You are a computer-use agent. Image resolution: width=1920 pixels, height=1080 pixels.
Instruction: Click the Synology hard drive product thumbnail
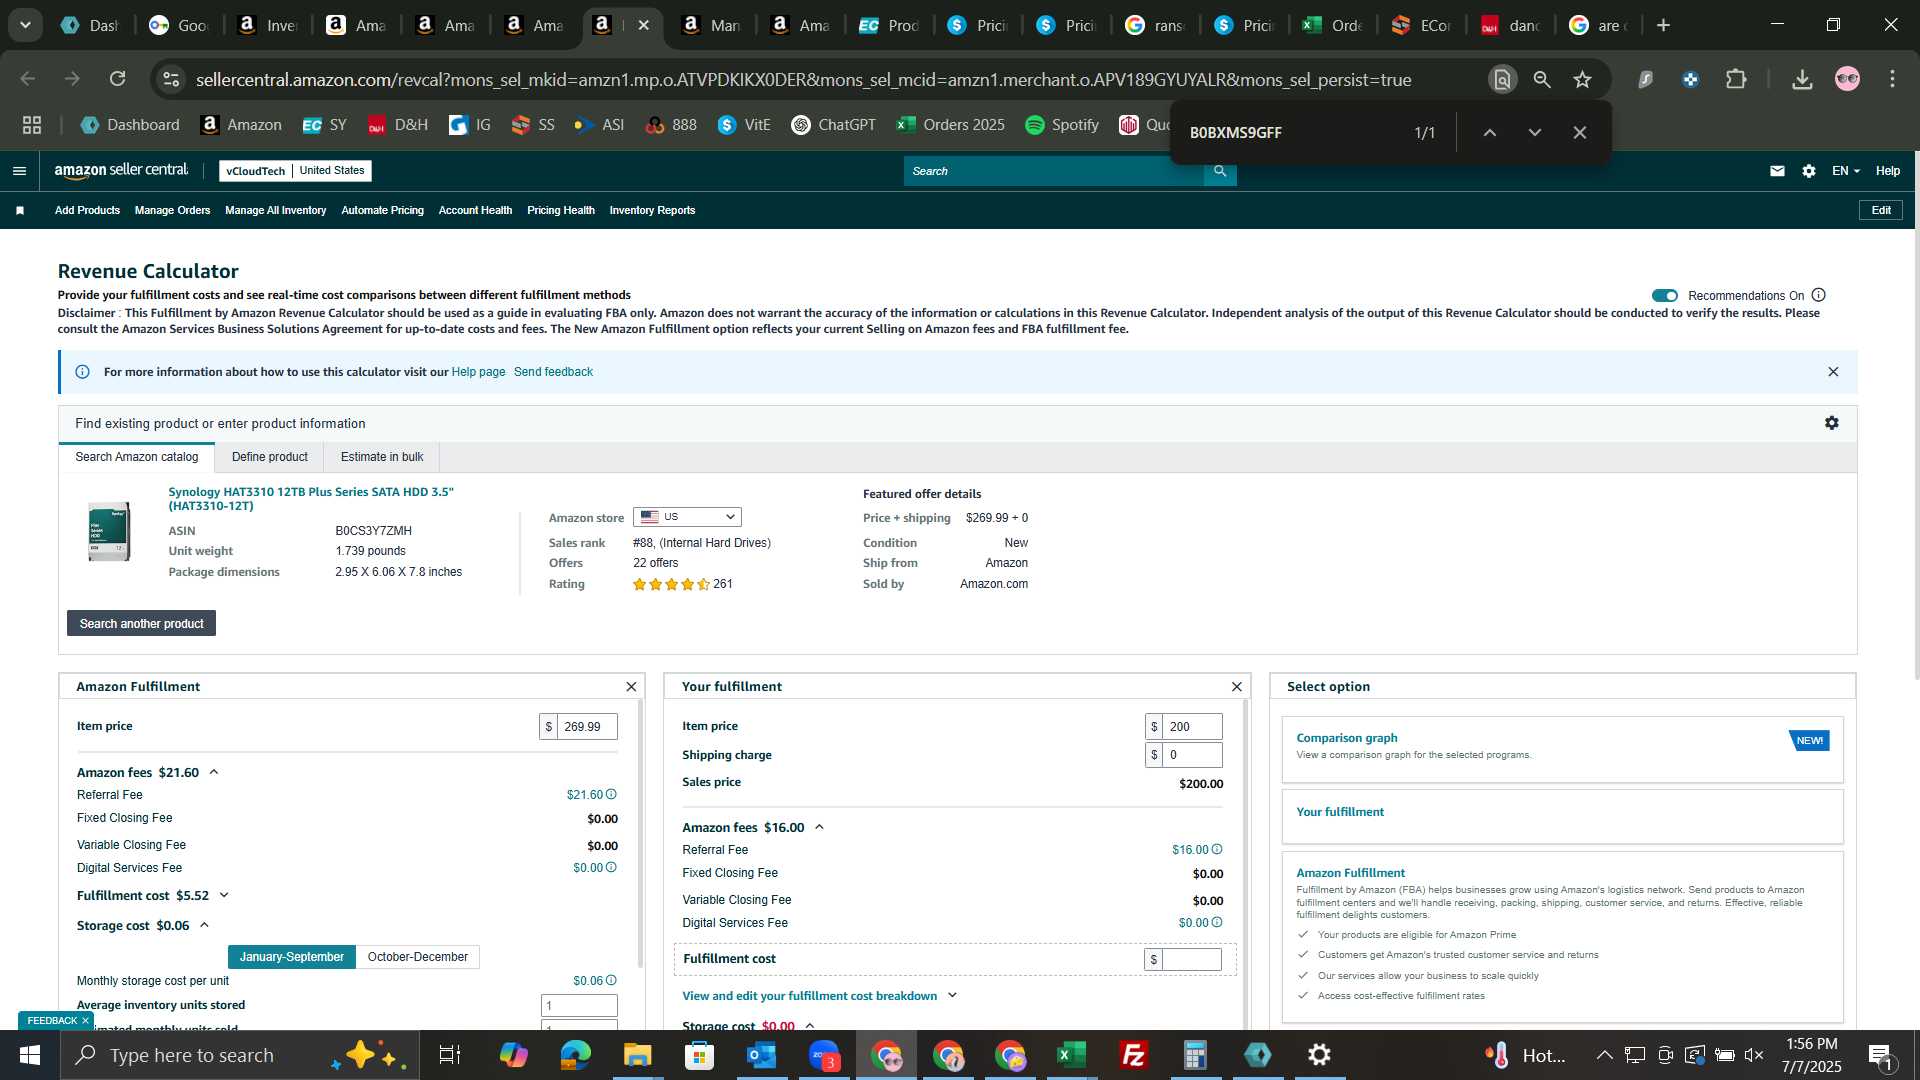pos(108,532)
